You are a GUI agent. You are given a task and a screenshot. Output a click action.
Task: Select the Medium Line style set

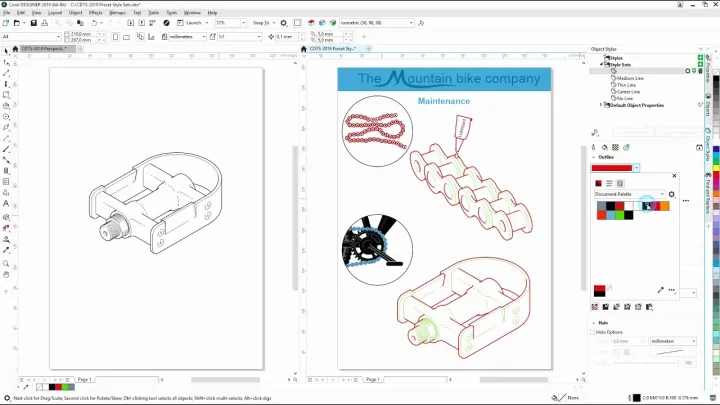point(630,78)
